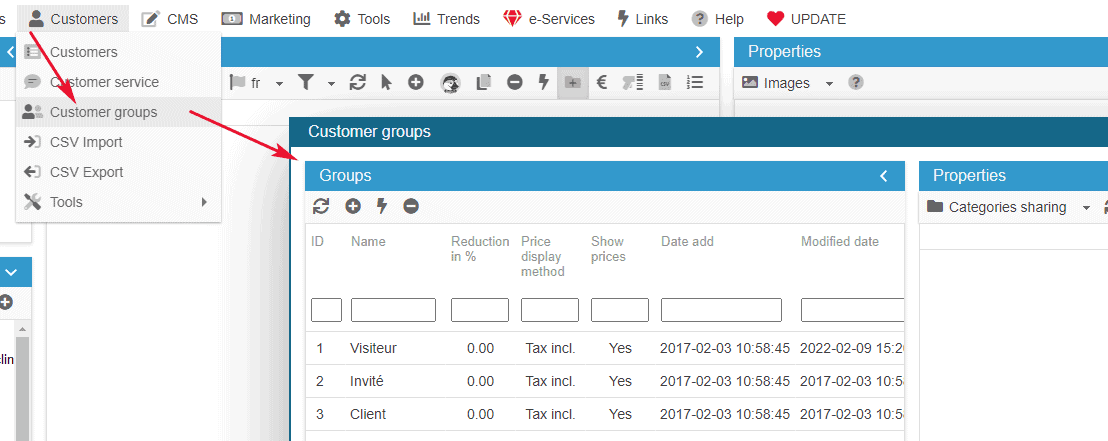Add a new group in the Groups toolbar
This screenshot has width=1108, height=441.
tap(353, 206)
